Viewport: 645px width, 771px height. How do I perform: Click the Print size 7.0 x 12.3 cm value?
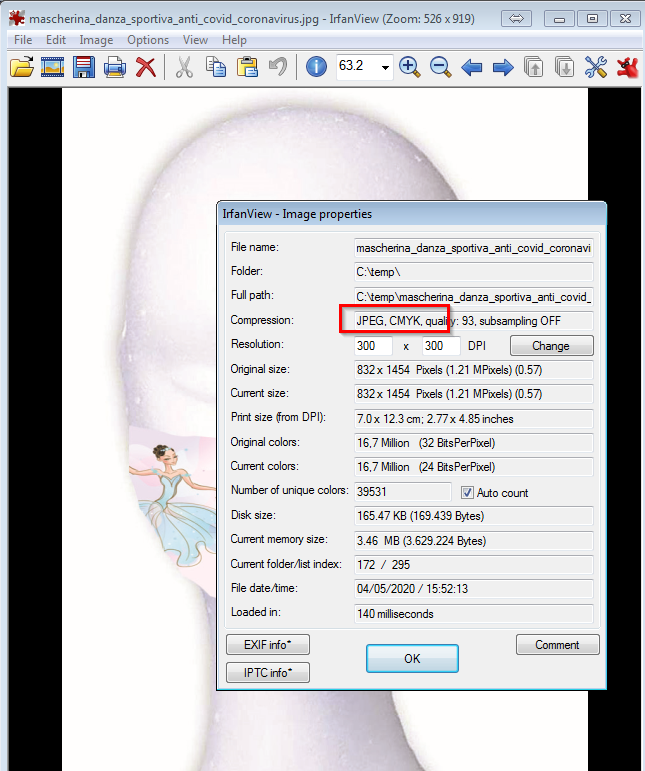[473, 418]
